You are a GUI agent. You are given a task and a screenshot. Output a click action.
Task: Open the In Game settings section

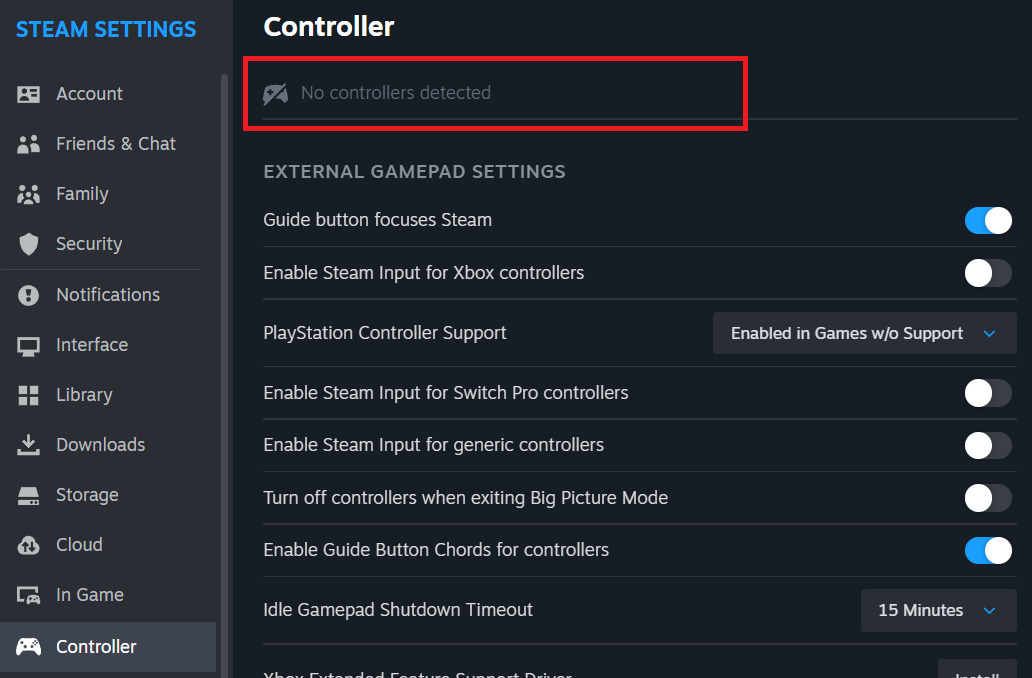point(89,594)
